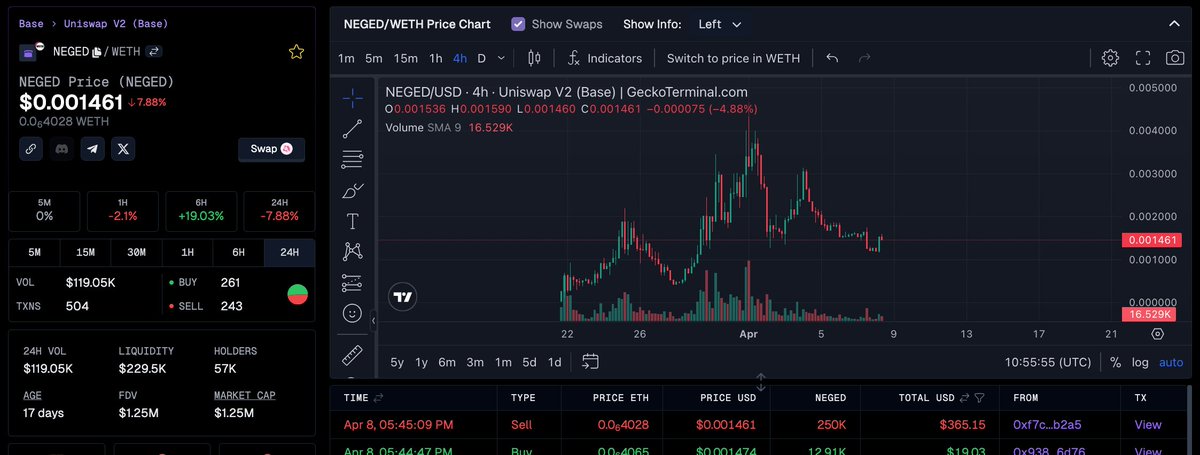The height and width of the screenshot is (455, 1200).
Task: Open the Discord link icon
Action: tap(62, 149)
